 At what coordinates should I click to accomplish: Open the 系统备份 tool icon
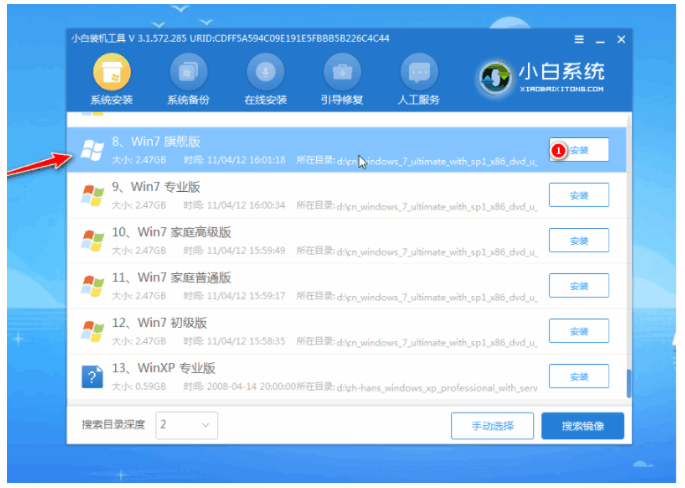pyautogui.click(x=188, y=72)
